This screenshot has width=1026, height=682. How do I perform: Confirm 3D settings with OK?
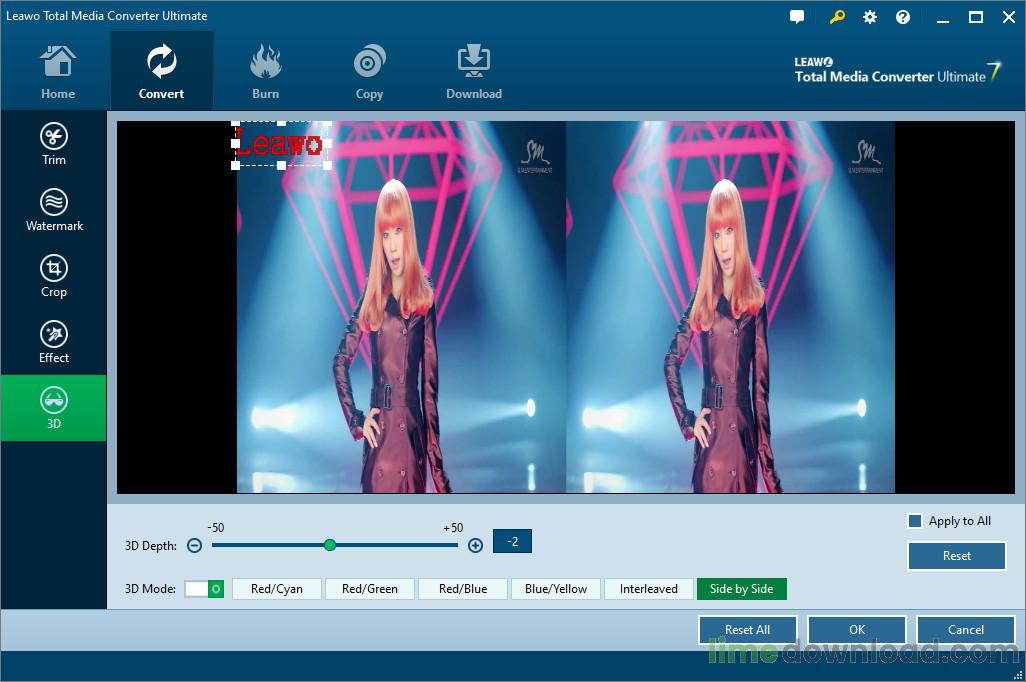856,629
